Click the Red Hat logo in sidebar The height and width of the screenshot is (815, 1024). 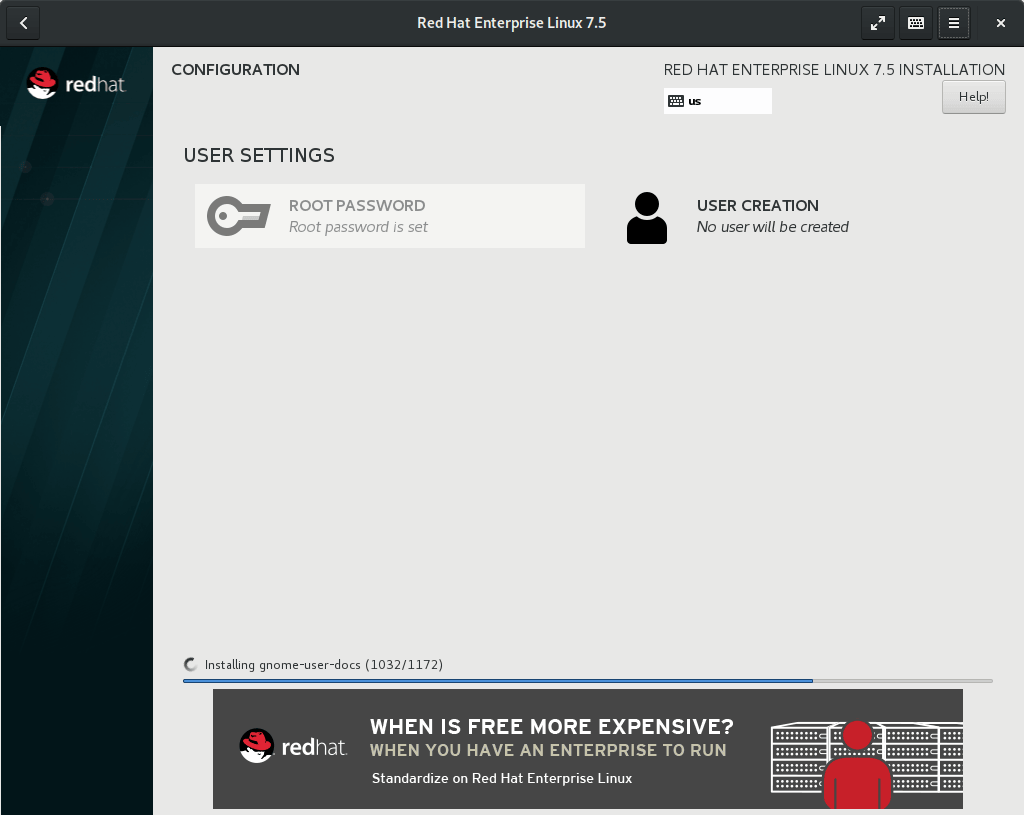point(76,84)
